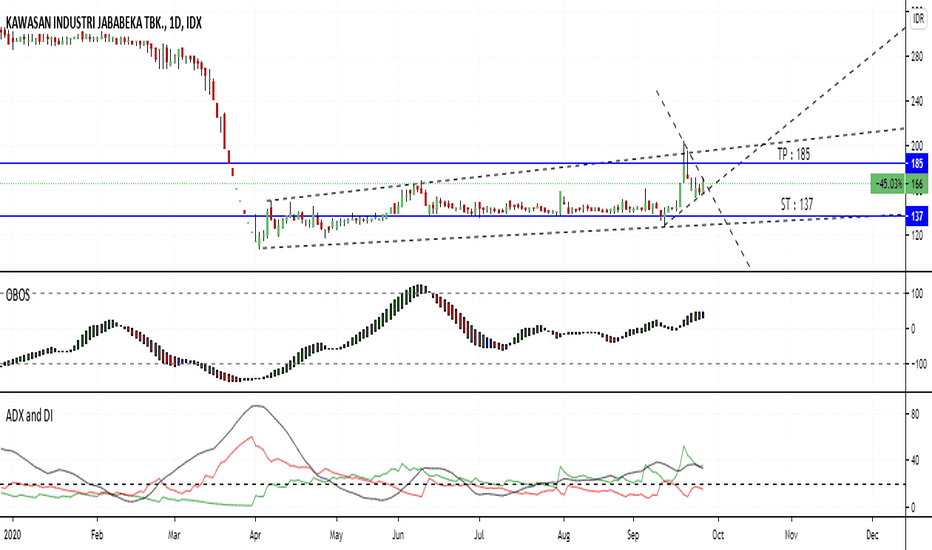Click the Feb date axis label

pos(97,535)
